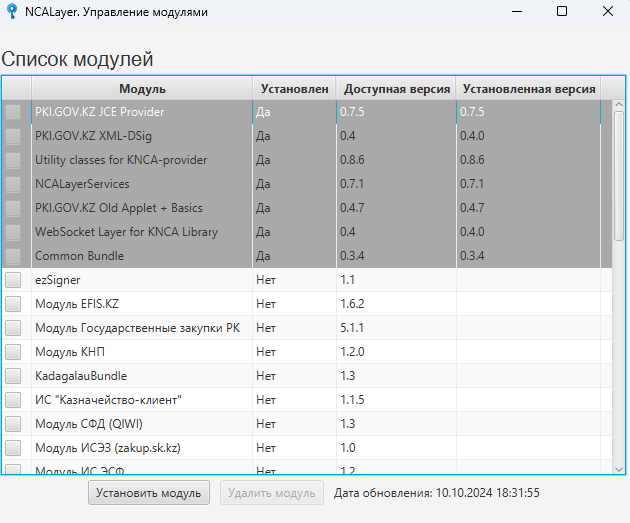Click installed version 0.3.4 of Common Bundle
The height and width of the screenshot is (523, 630).
(x=472, y=256)
